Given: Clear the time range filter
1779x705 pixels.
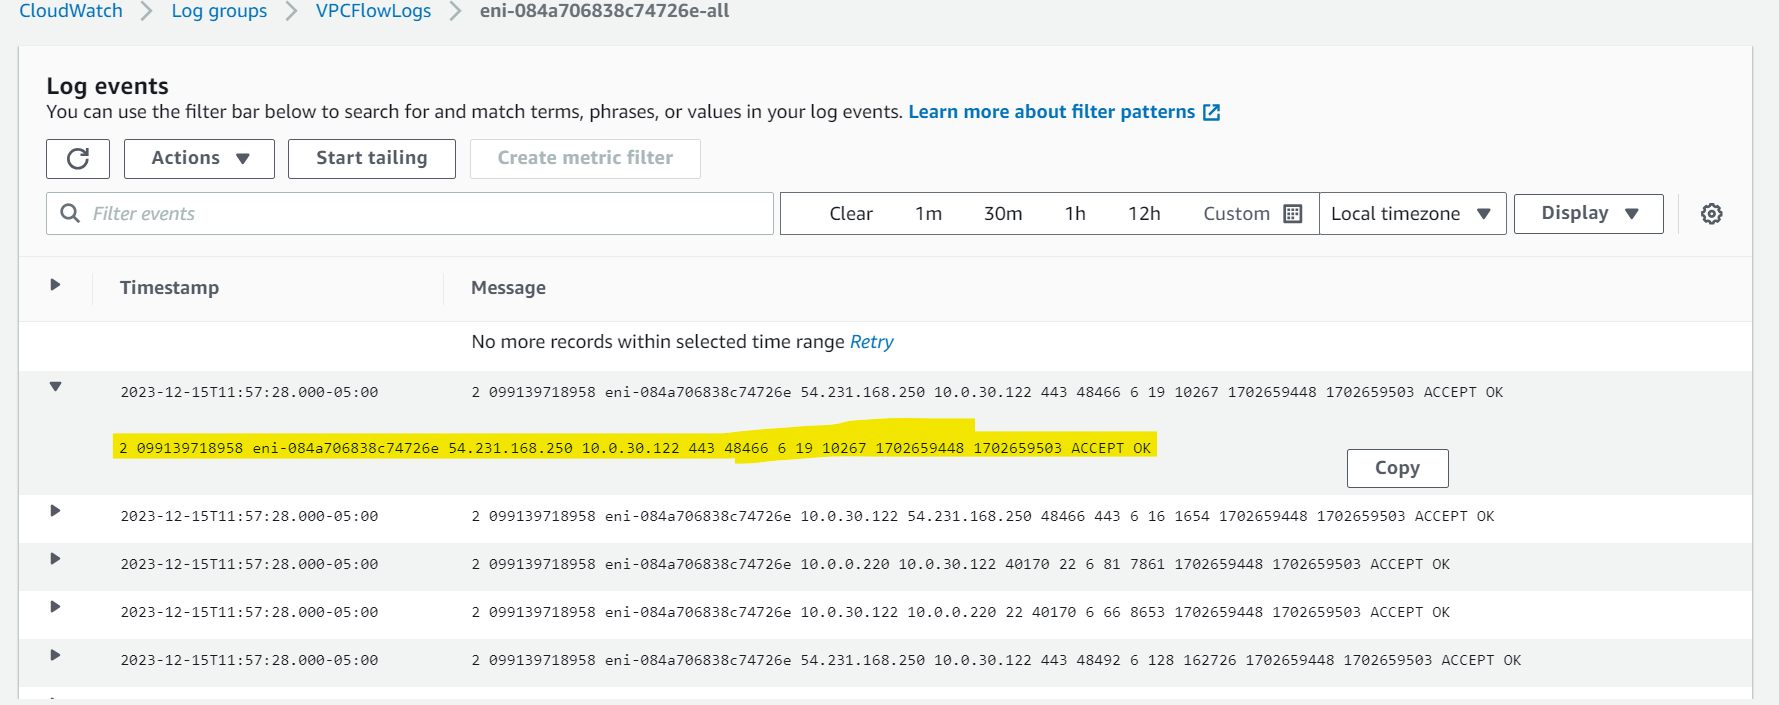Looking at the screenshot, I should pos(851,214).
